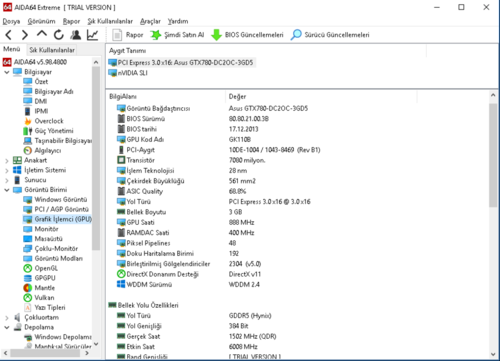This screenshot has width=500, height=361.
Task: Open the Sık Kullanılanlar menu bar item
Action: click(110, 21)
